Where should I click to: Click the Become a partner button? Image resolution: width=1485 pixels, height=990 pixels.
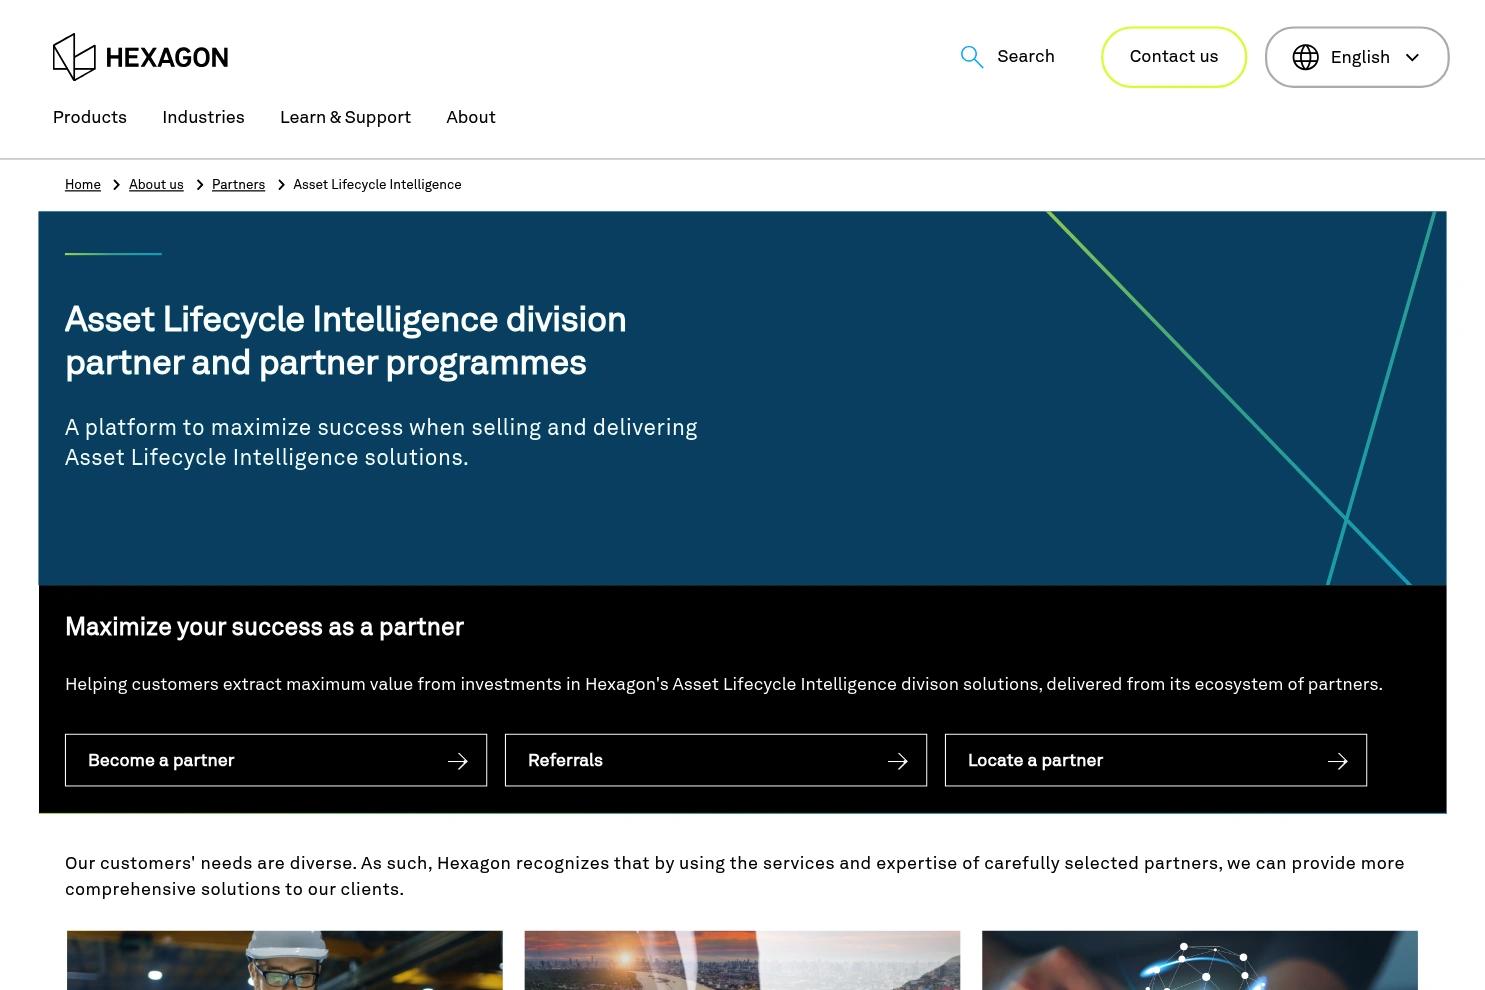[276, 760]
